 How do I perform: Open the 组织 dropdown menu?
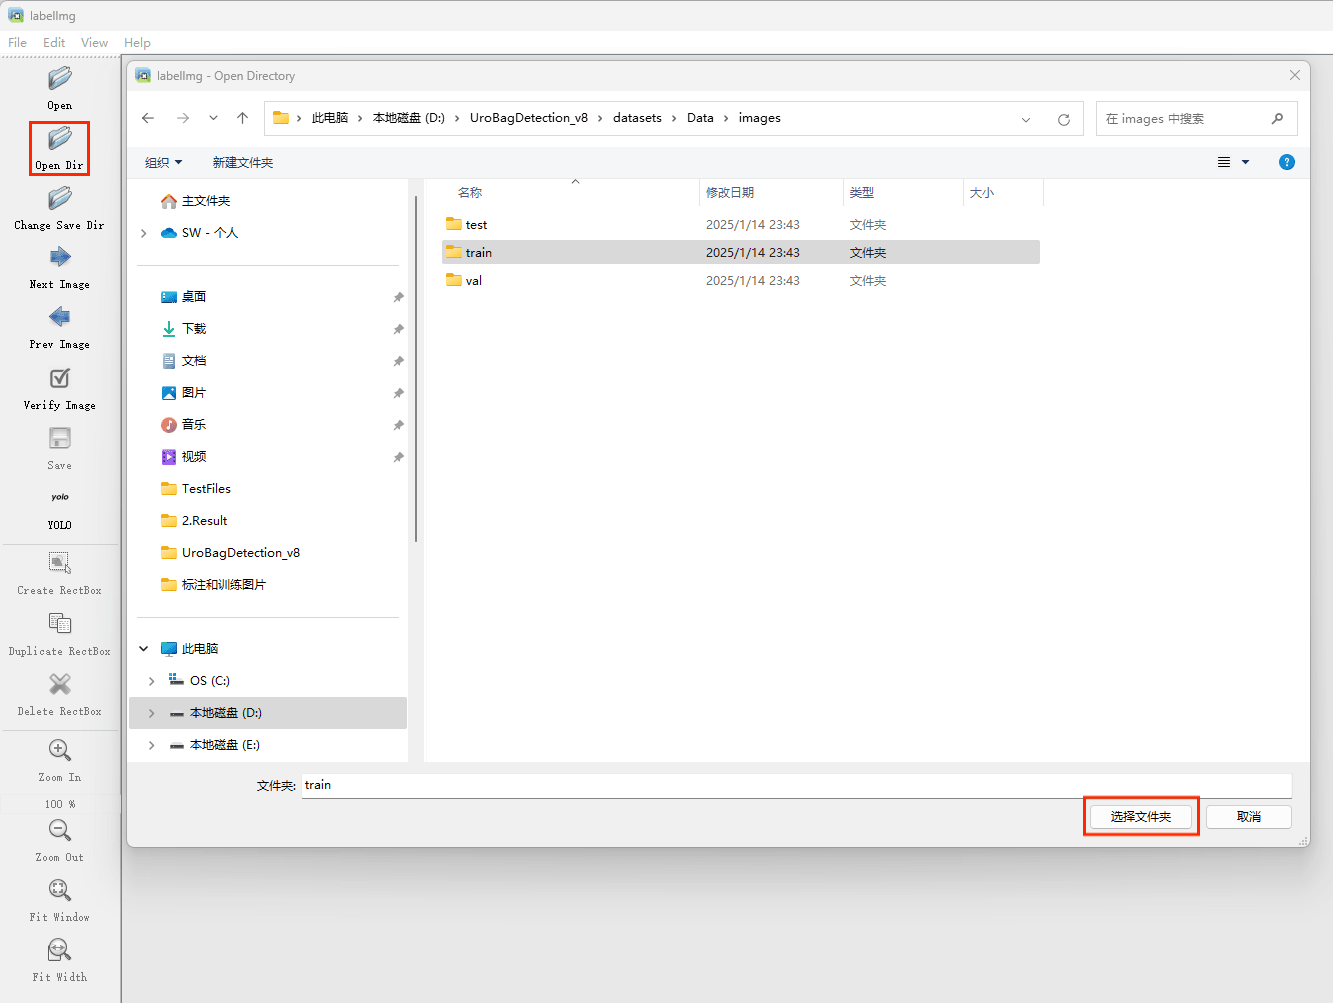163,162
